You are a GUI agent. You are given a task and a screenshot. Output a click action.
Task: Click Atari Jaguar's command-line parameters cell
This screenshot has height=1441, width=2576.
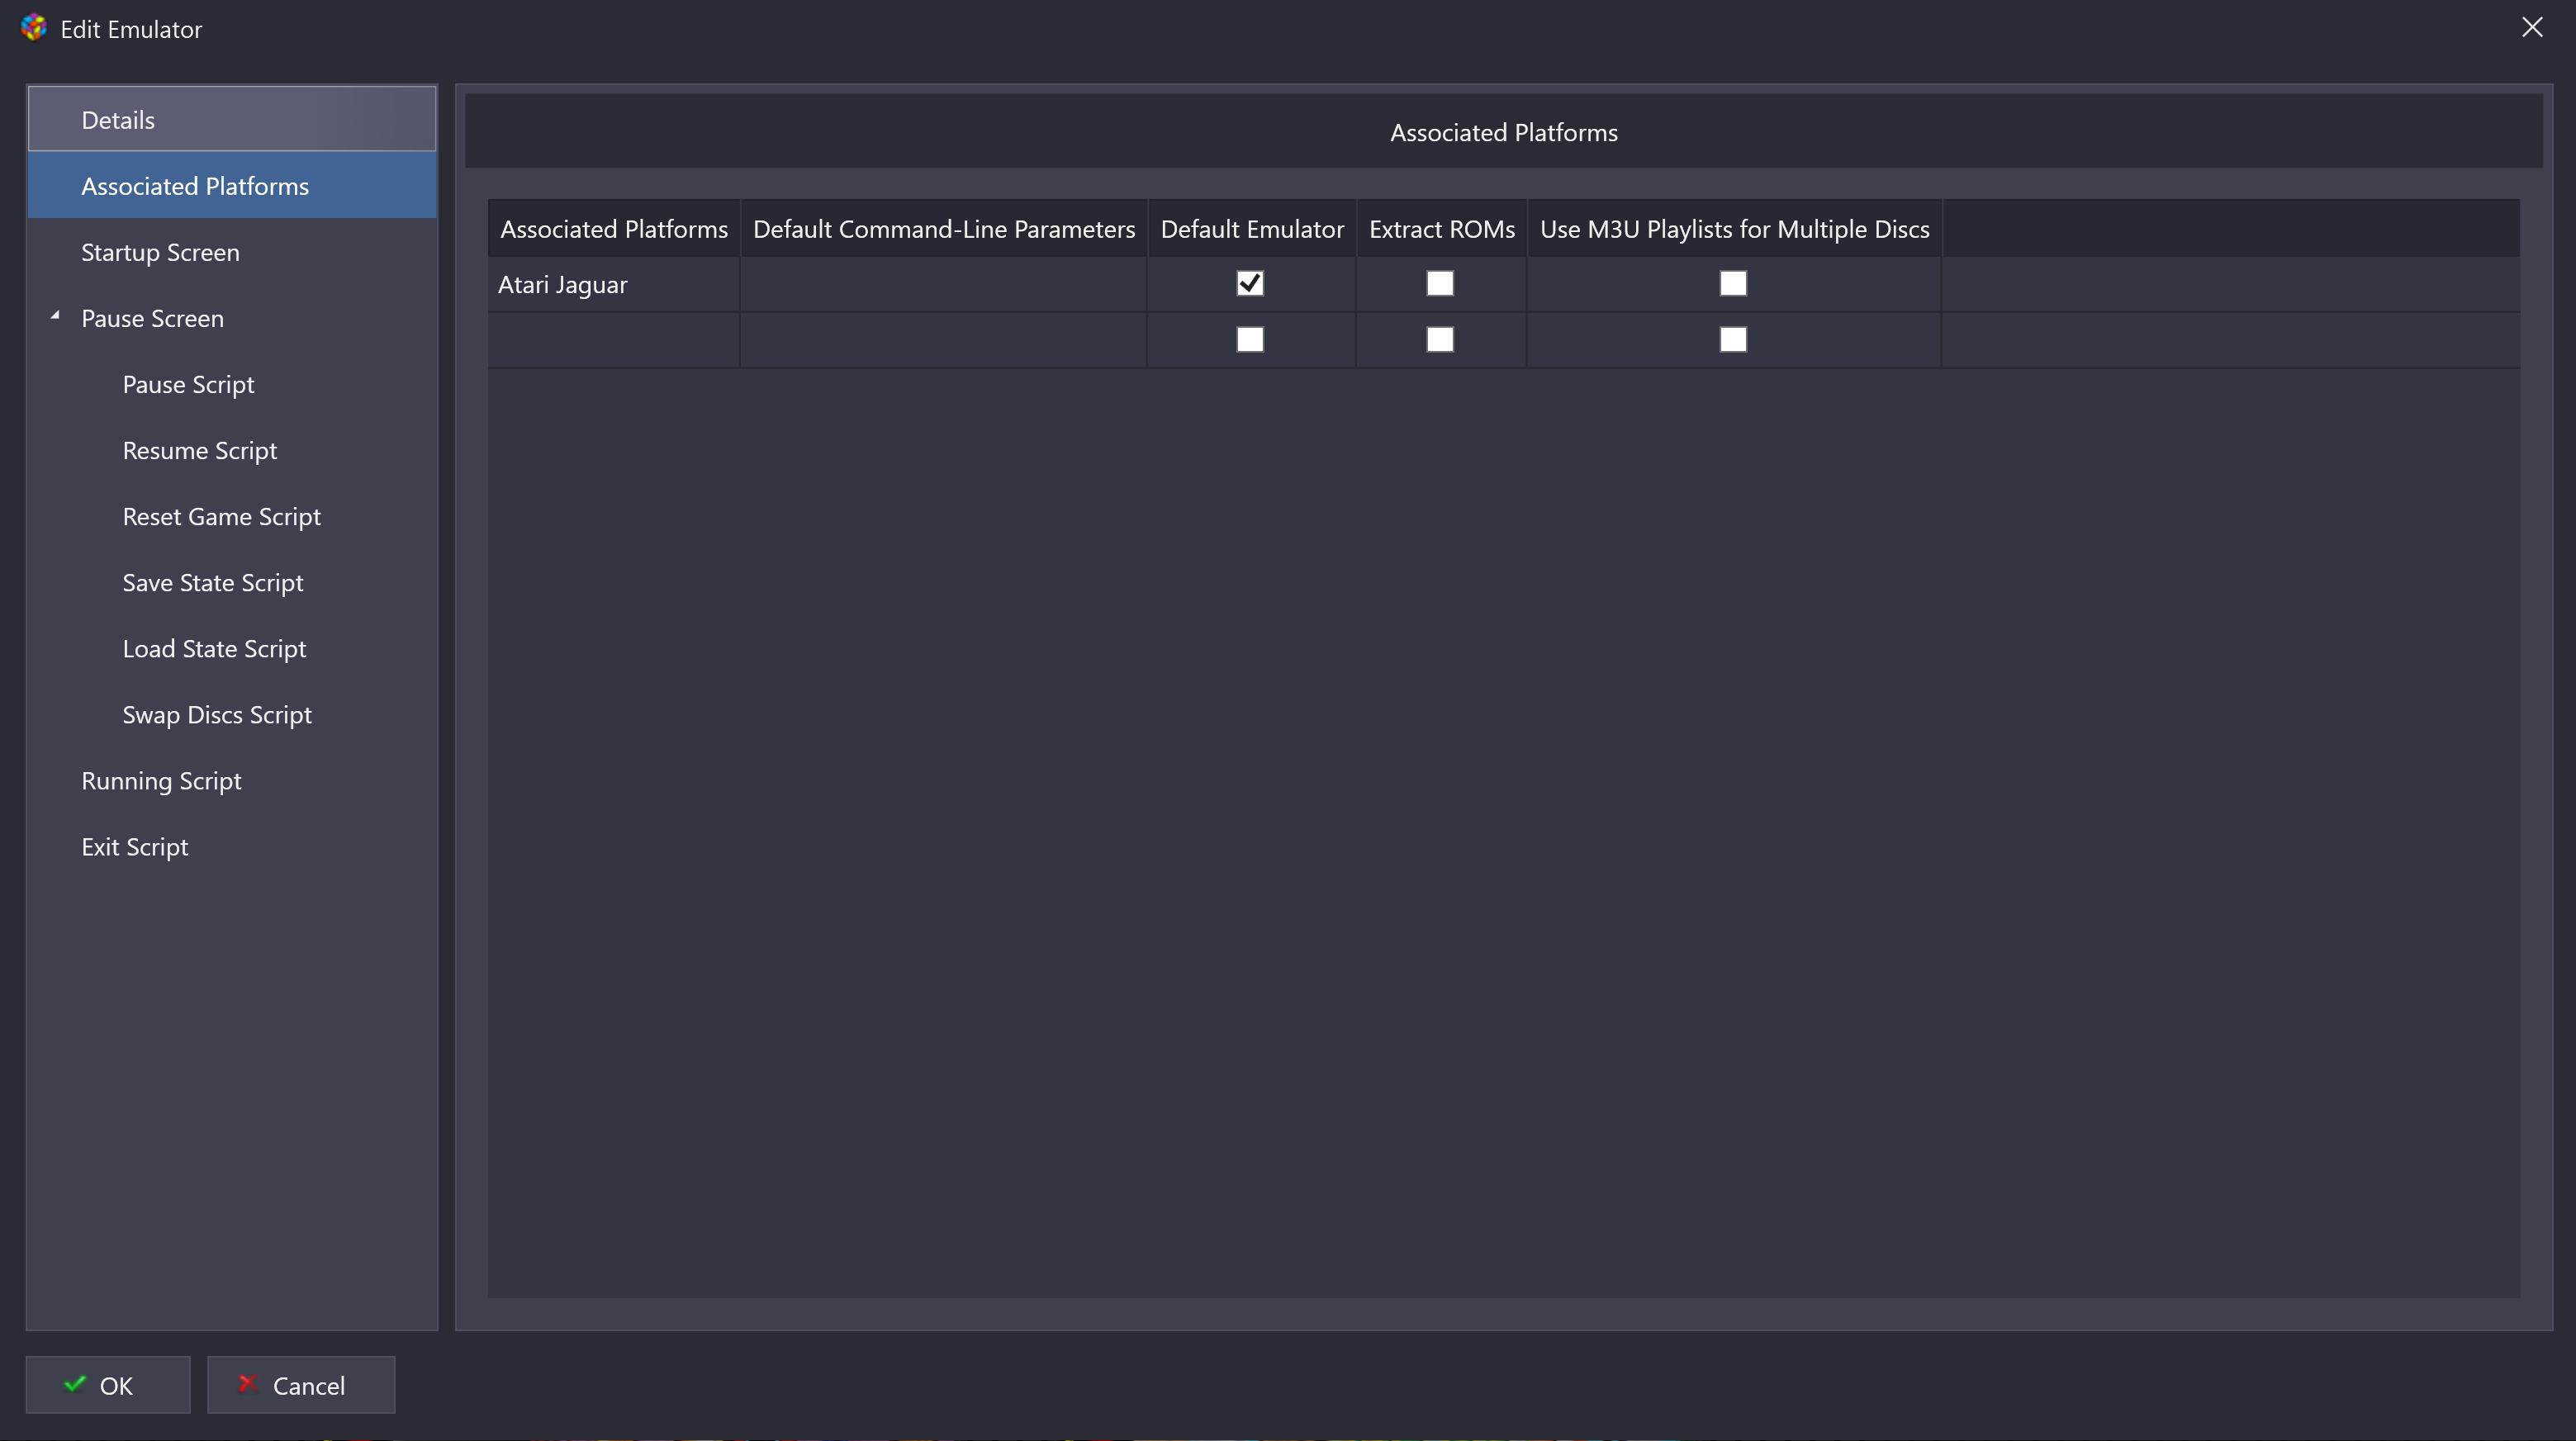[x=944, y=284]
